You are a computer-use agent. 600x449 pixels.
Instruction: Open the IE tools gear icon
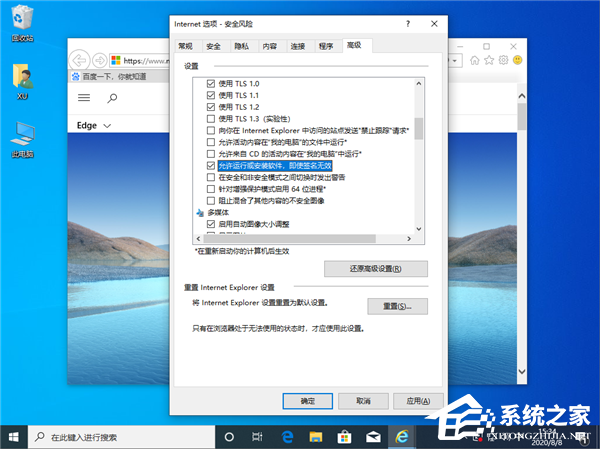503,60
